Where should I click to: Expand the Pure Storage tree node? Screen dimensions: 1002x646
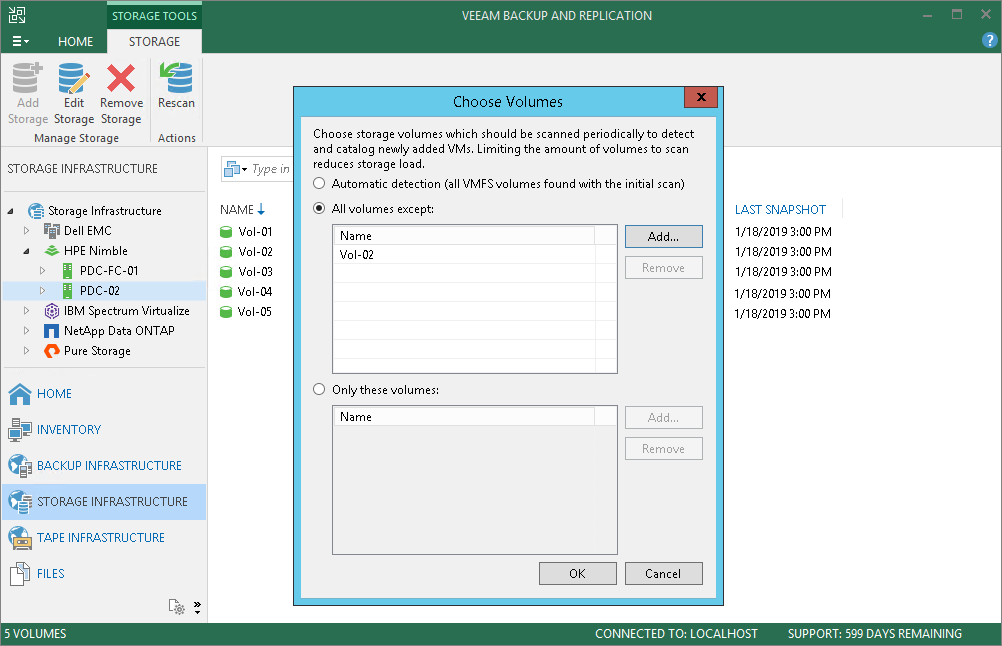[26, 351]
